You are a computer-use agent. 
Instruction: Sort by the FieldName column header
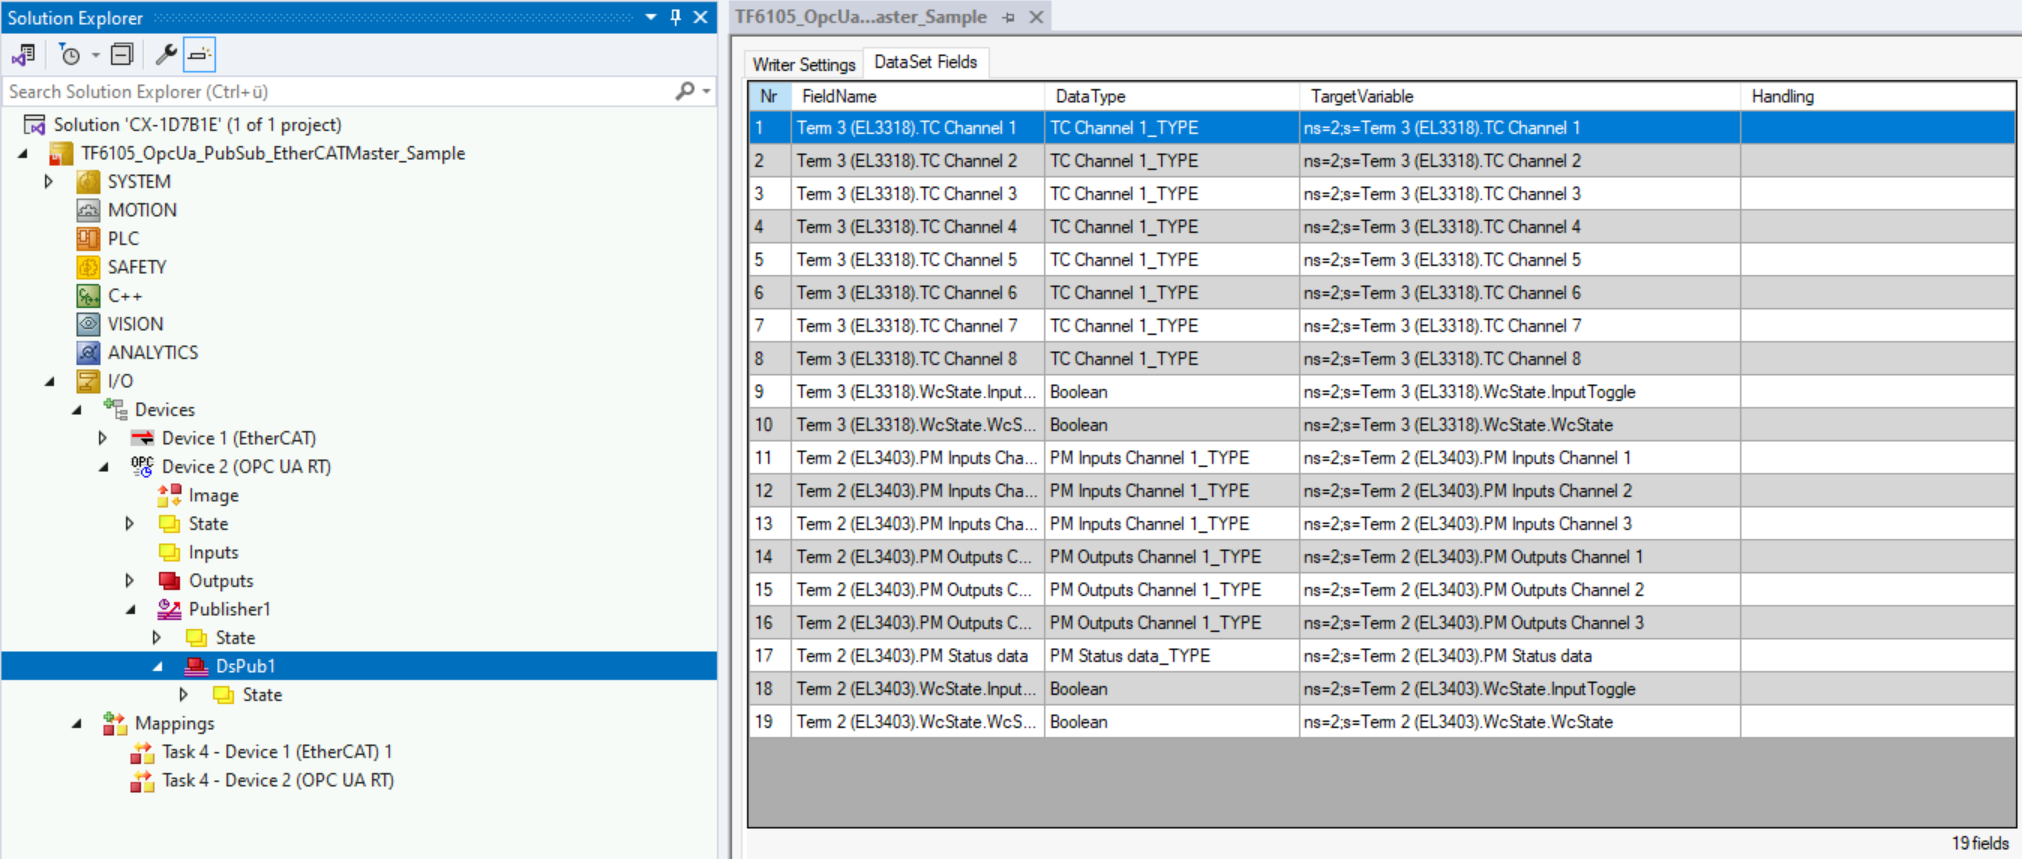(918, 96)
